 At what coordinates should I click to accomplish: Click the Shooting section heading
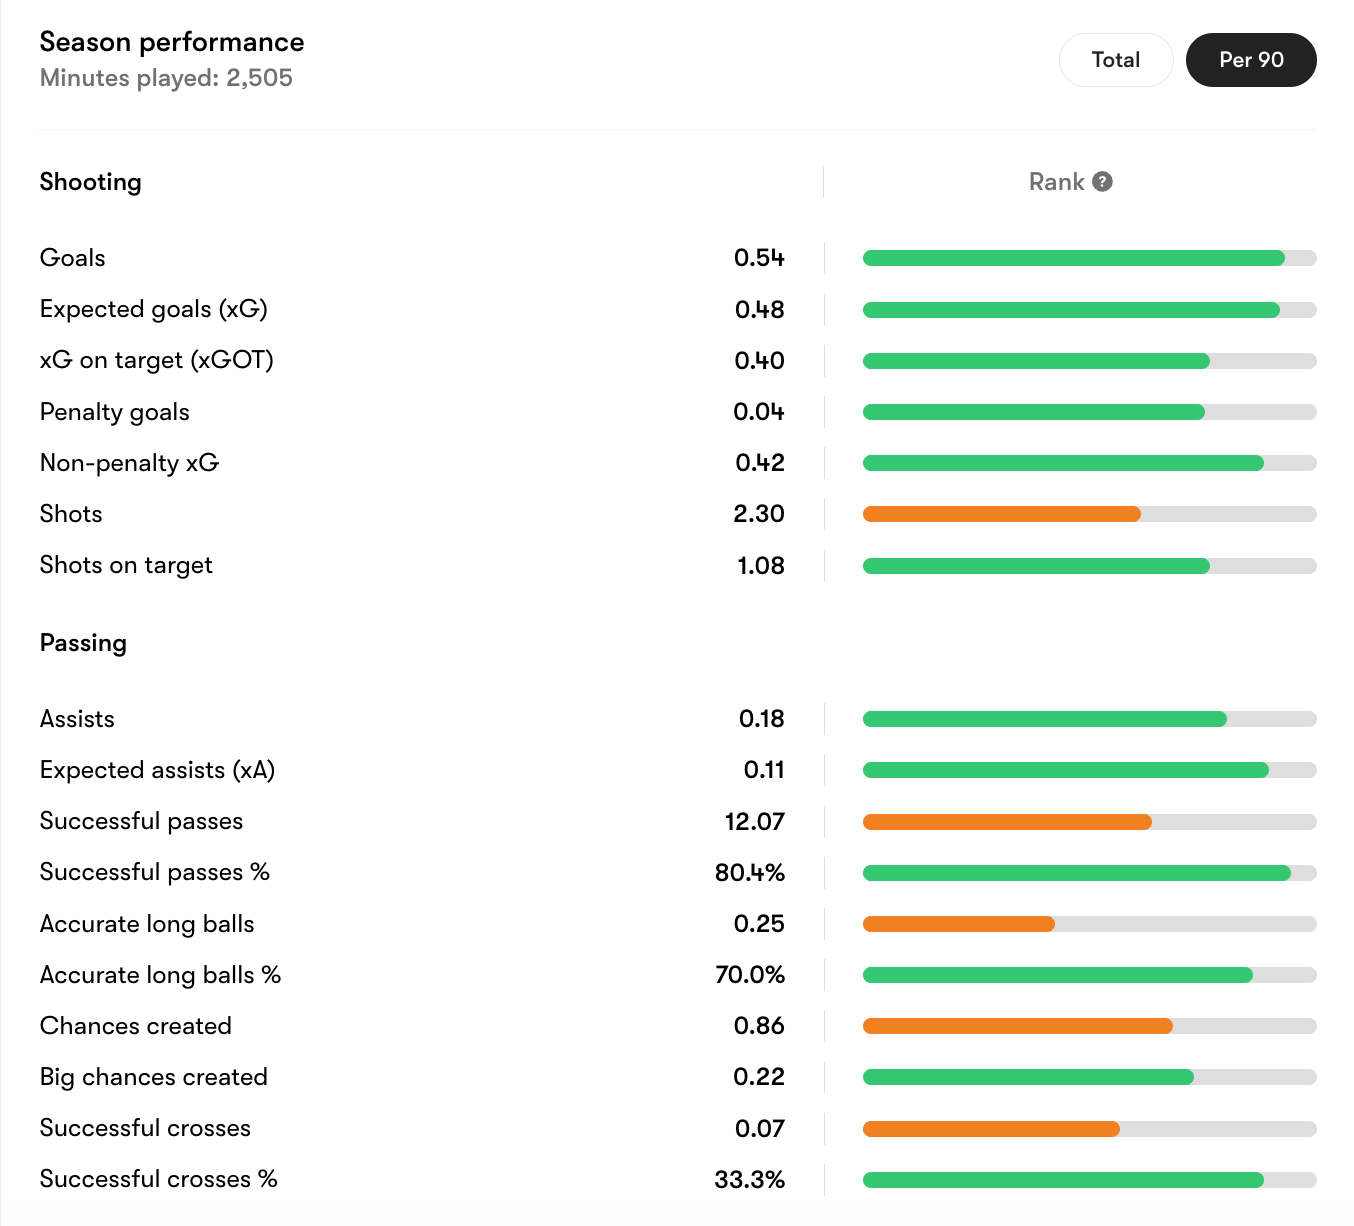coord(90,182)
